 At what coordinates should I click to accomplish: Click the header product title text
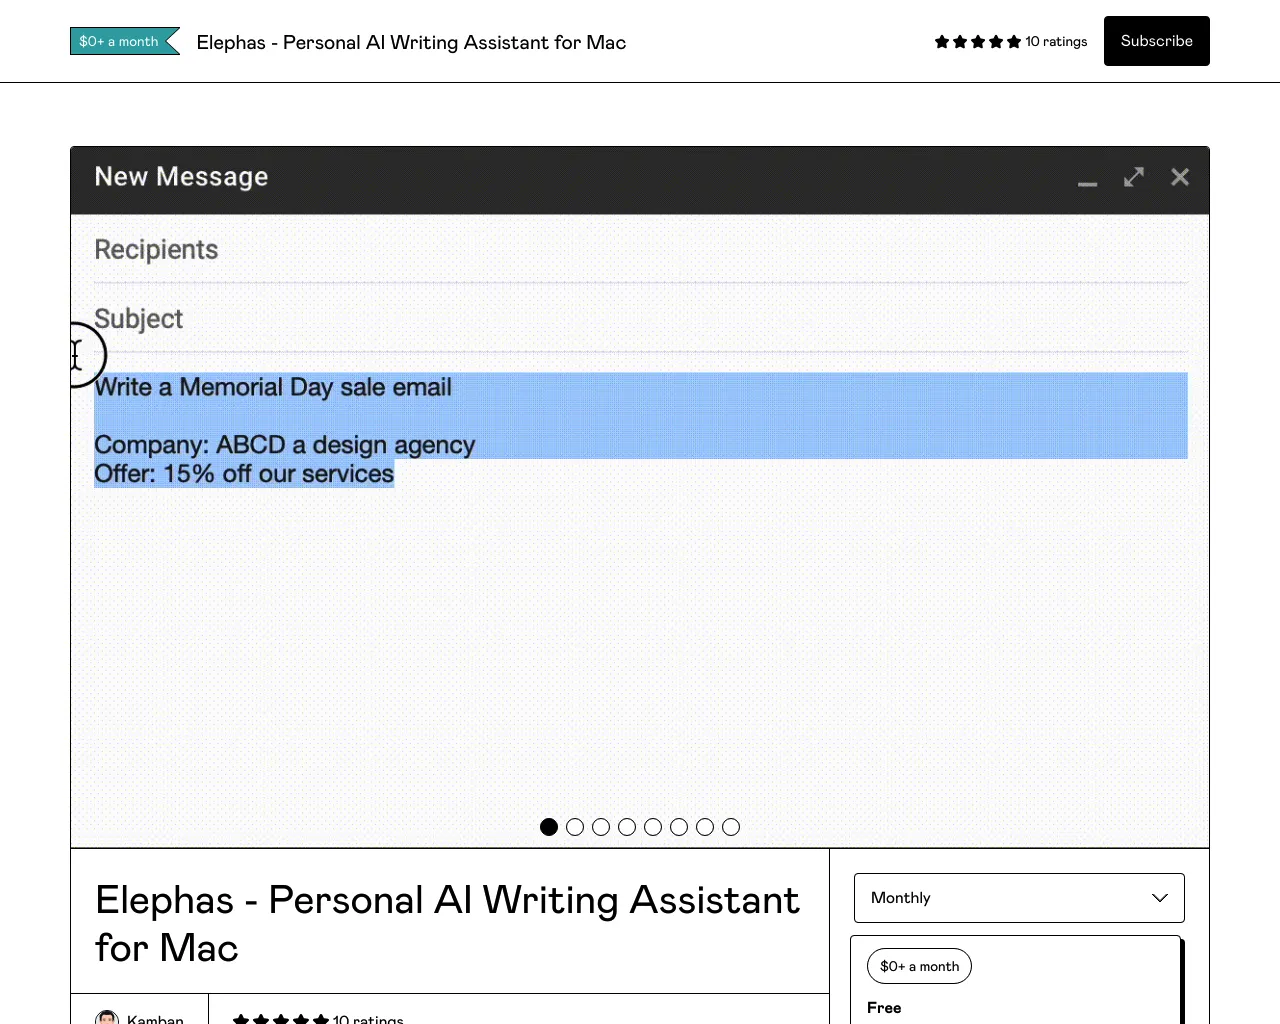[411, 42]
